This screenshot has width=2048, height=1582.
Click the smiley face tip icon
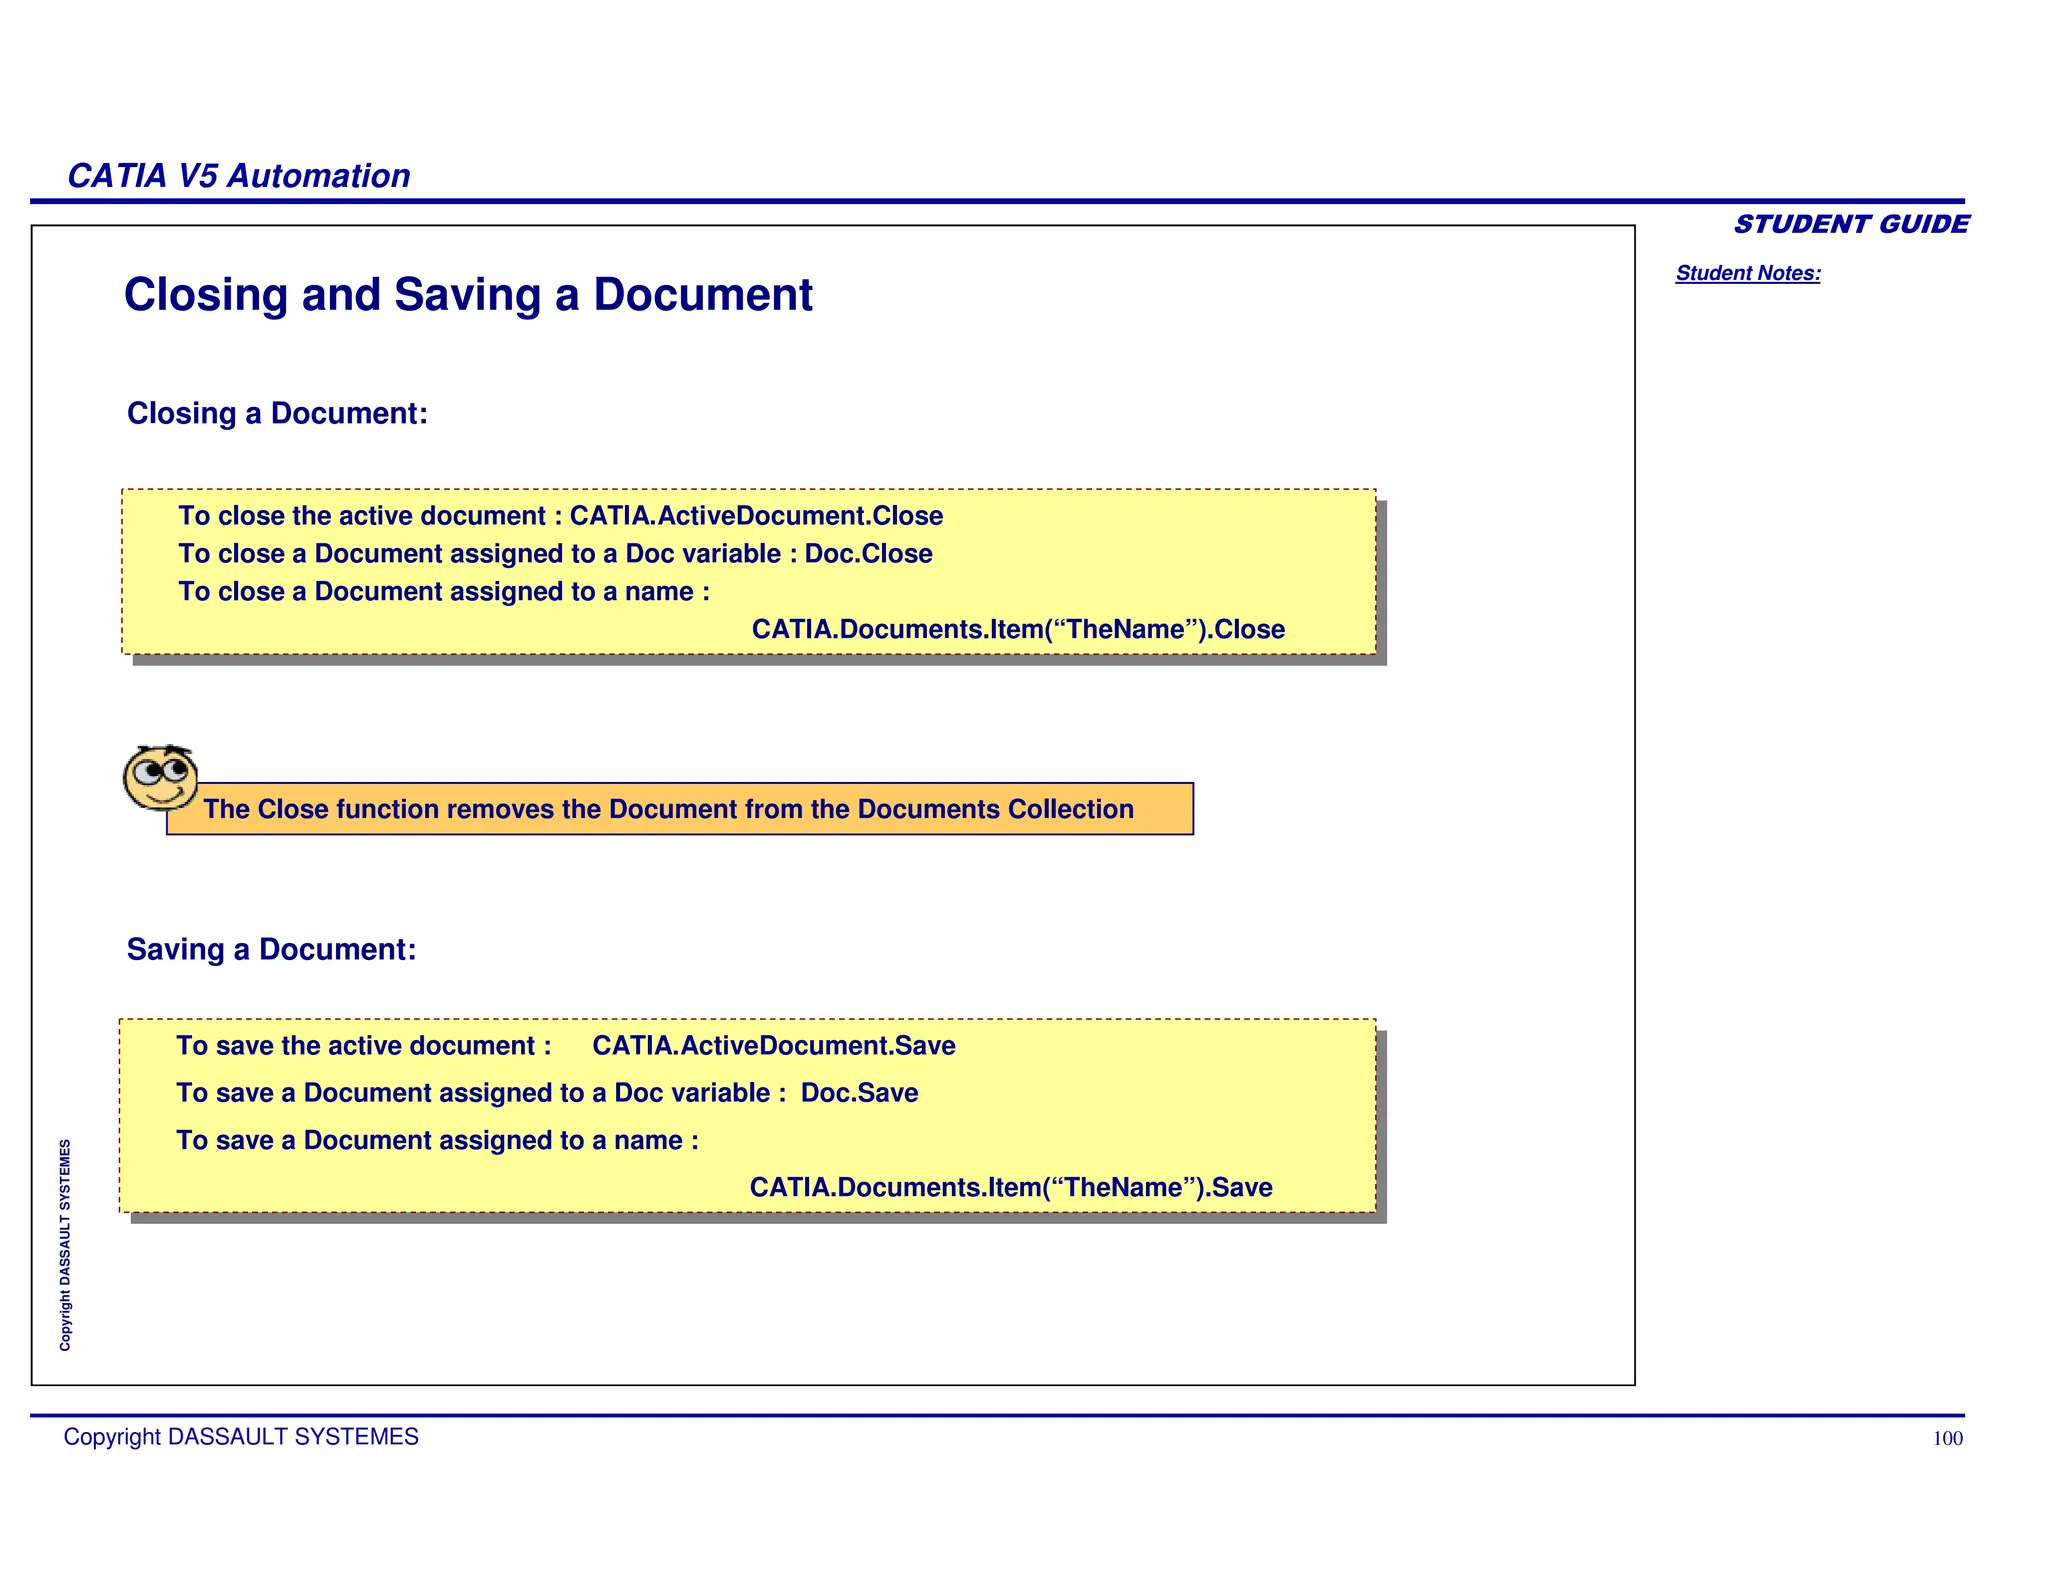coord(160,777)
